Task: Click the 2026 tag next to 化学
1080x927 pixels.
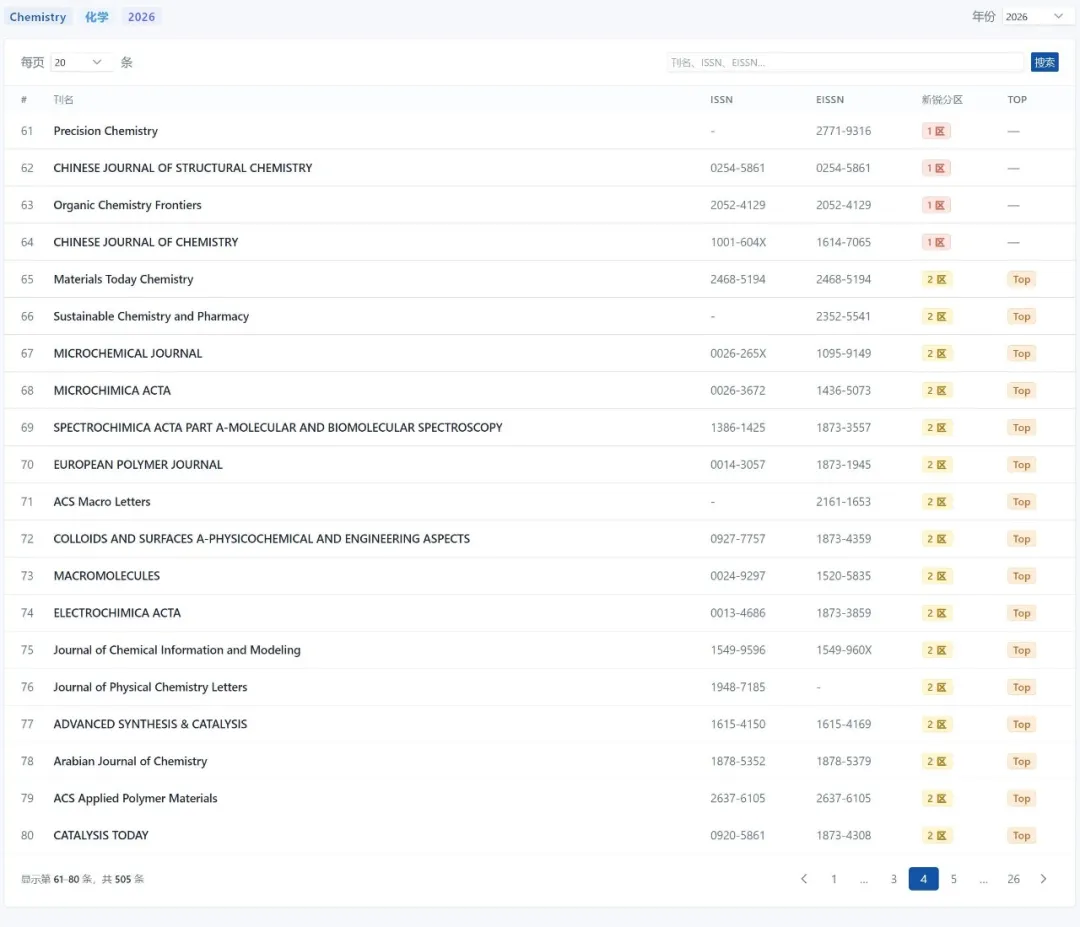Action: coord(141,17)
